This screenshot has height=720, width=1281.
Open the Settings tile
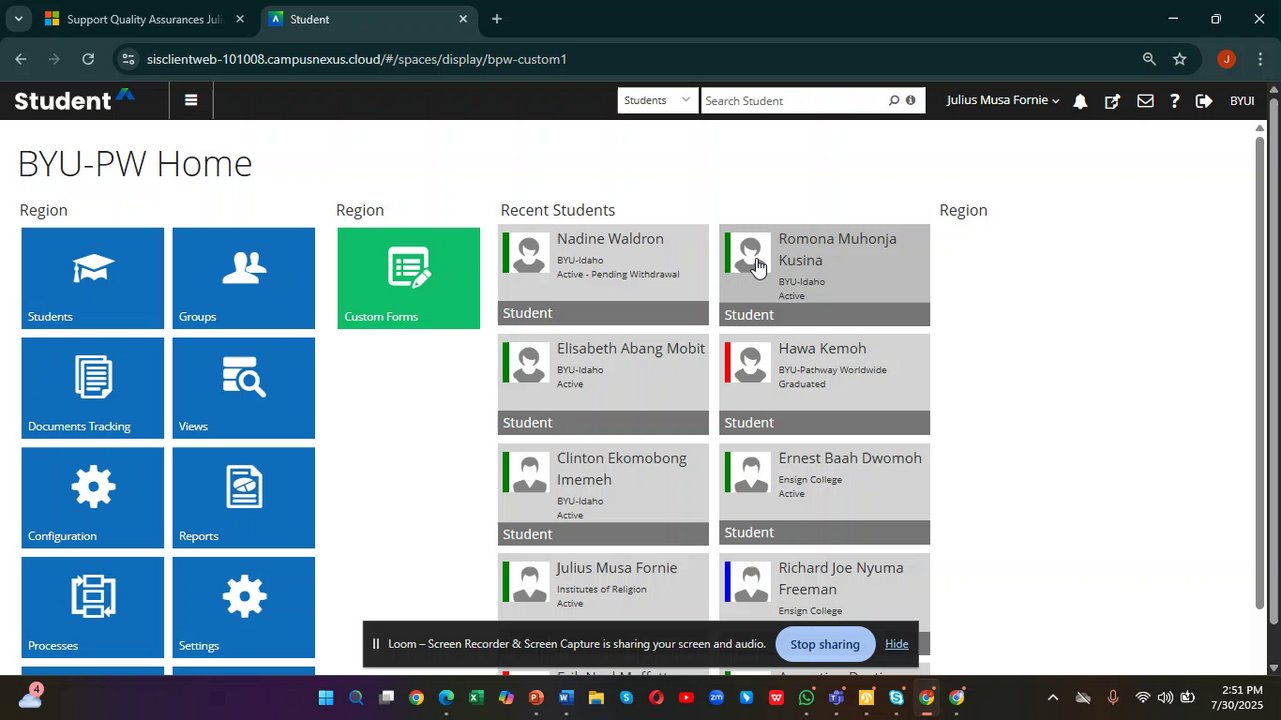[243, 607]
